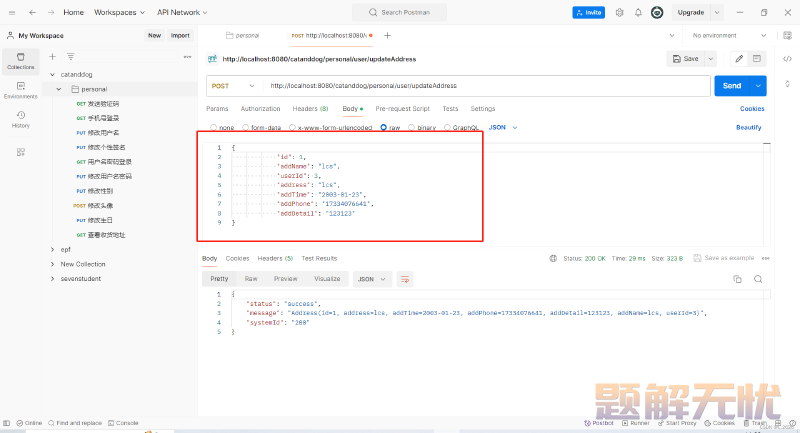The height and width of the screenshot is (433, 800).
Task: Open environment quick look icon
Action: click(x=787, y=35)
